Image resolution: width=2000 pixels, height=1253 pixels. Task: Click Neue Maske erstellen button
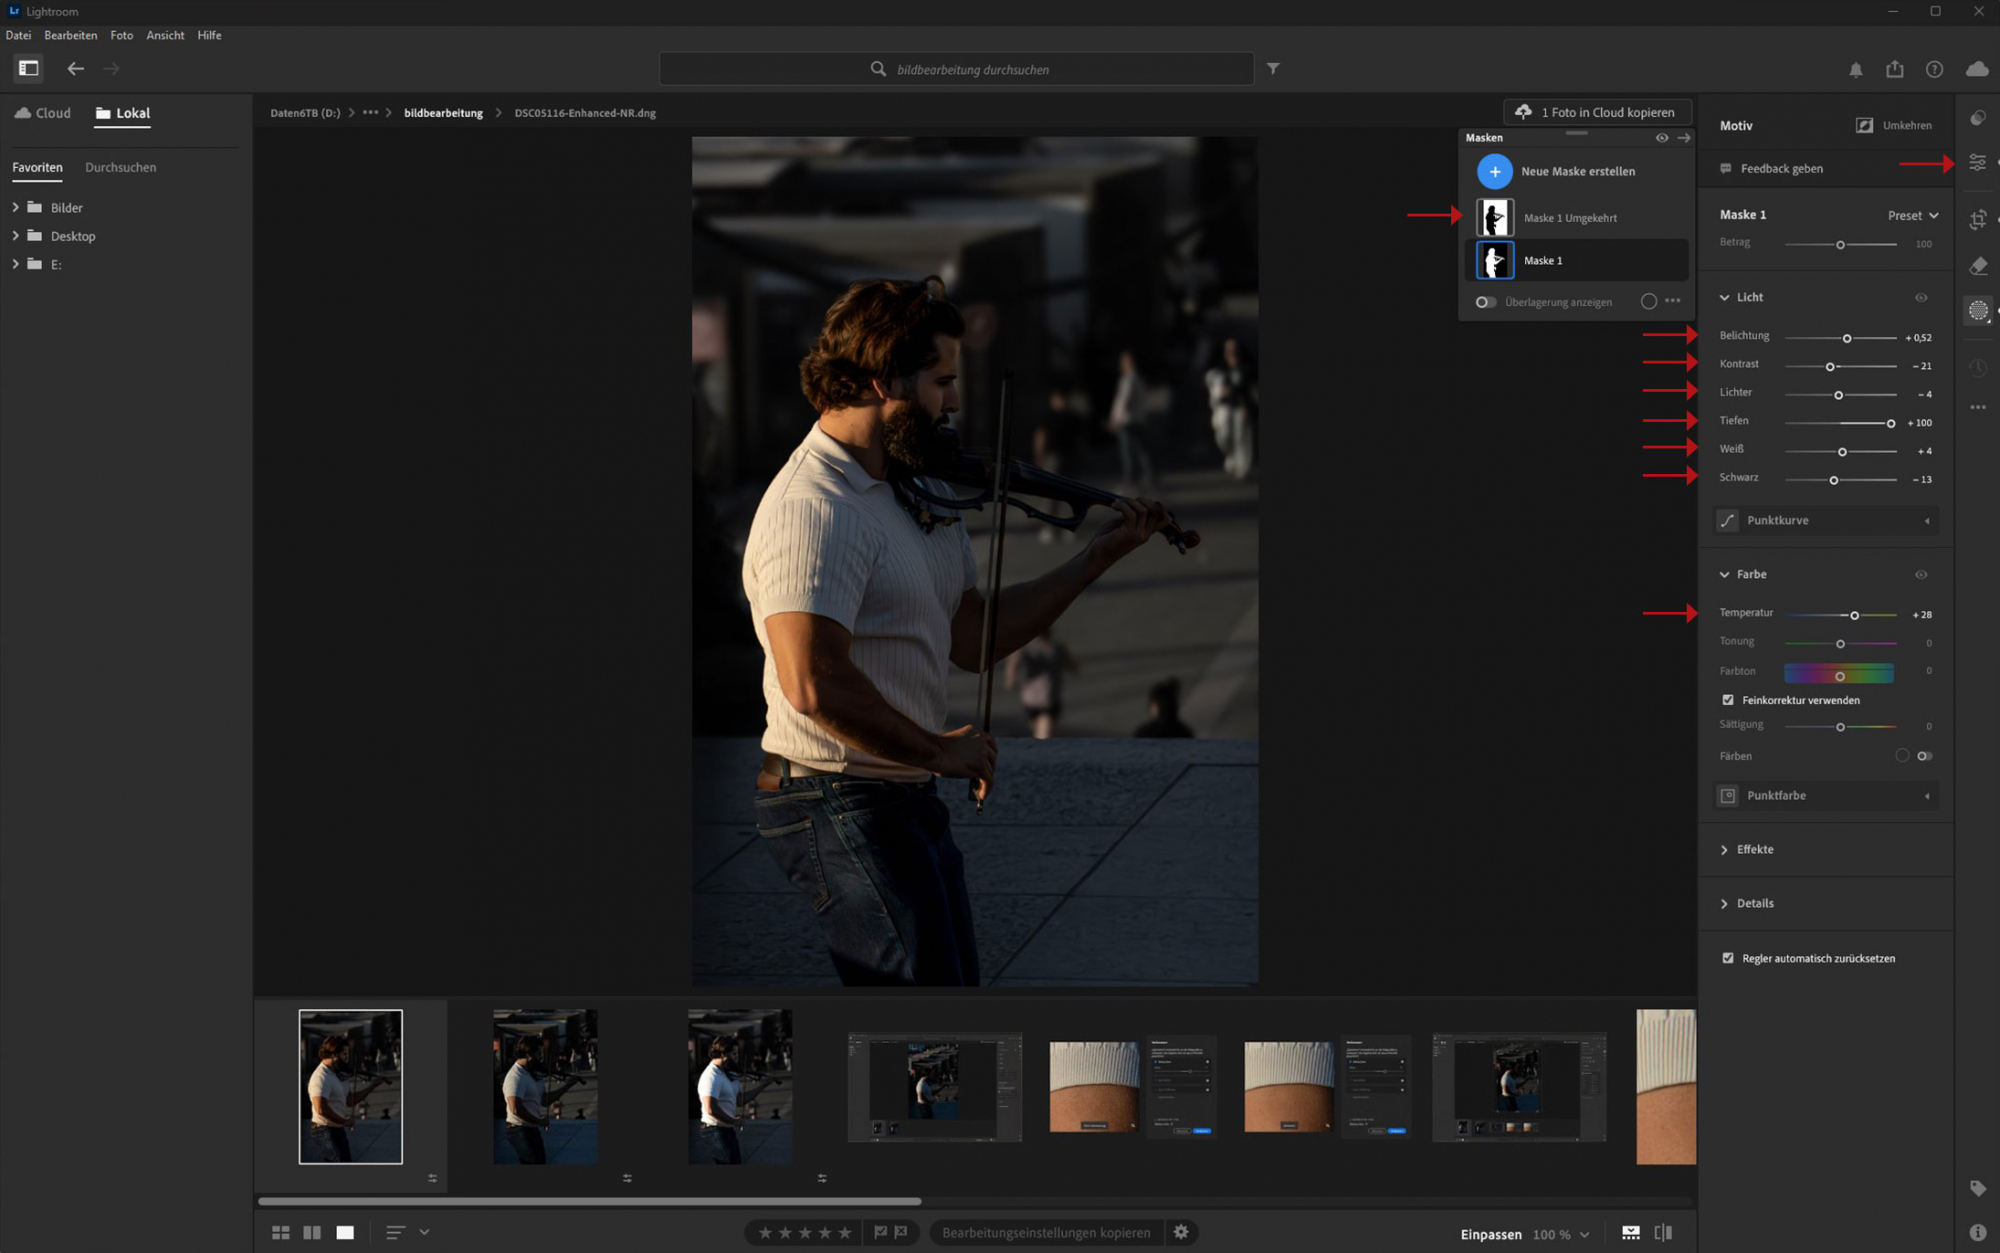[x=1494, y=171]
